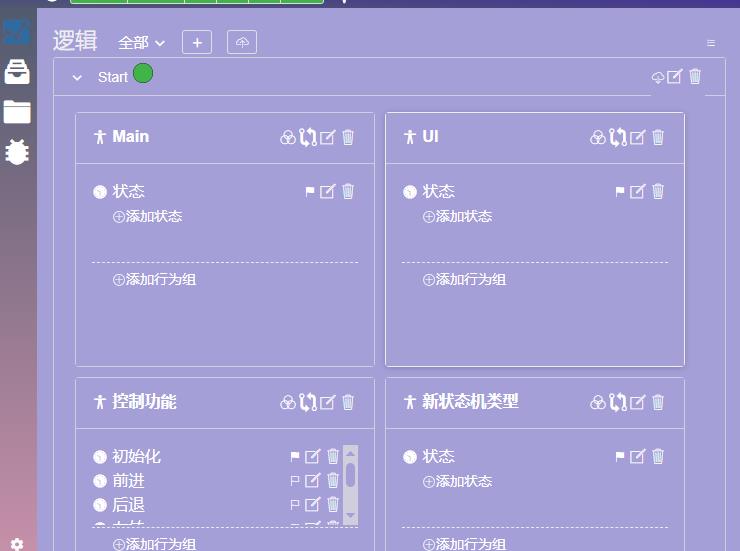
Task: Click the scroll up arrow in 控制功能 list
Action: point(350,453)
